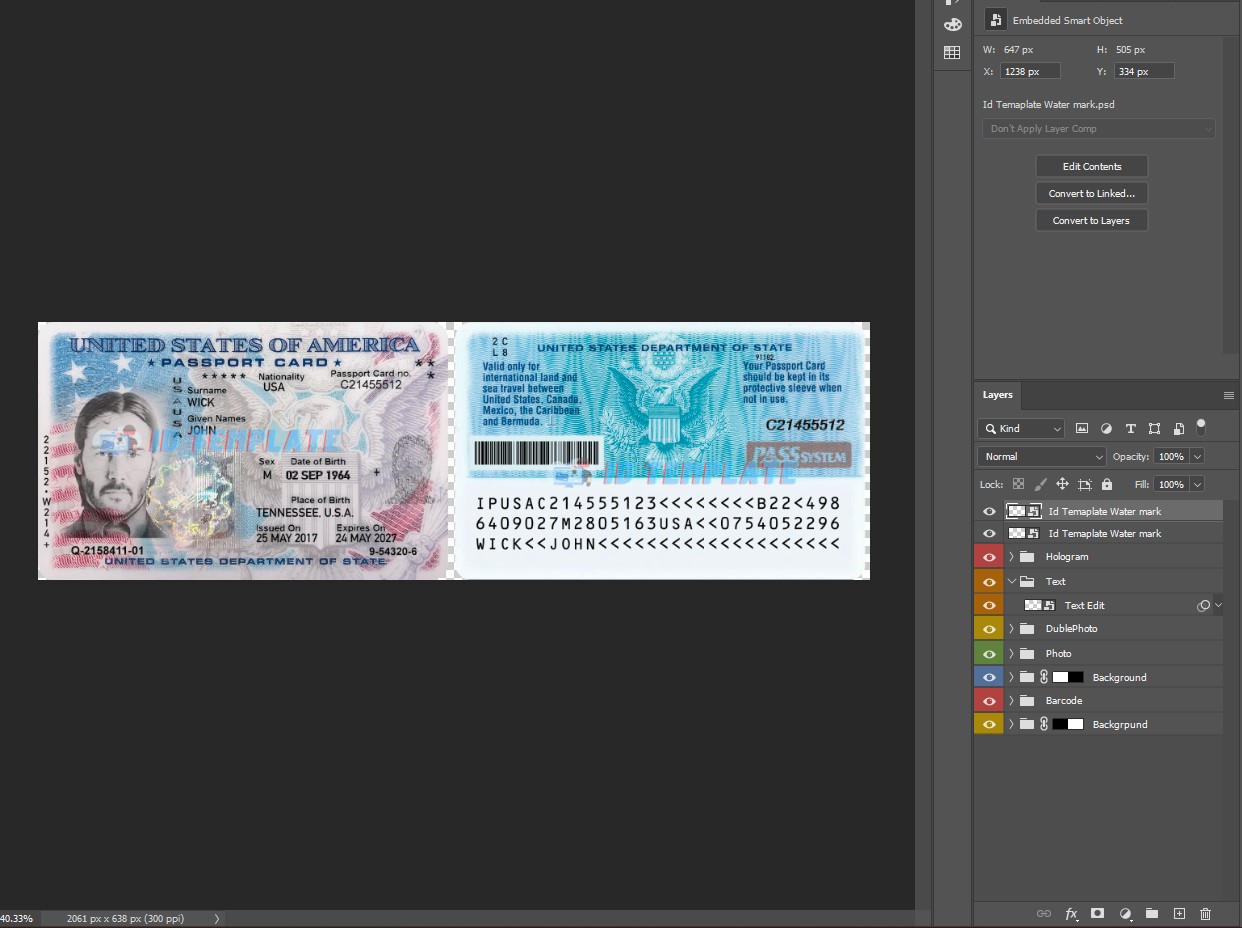Click the mask link icon on the Background group

(1044, 677)
